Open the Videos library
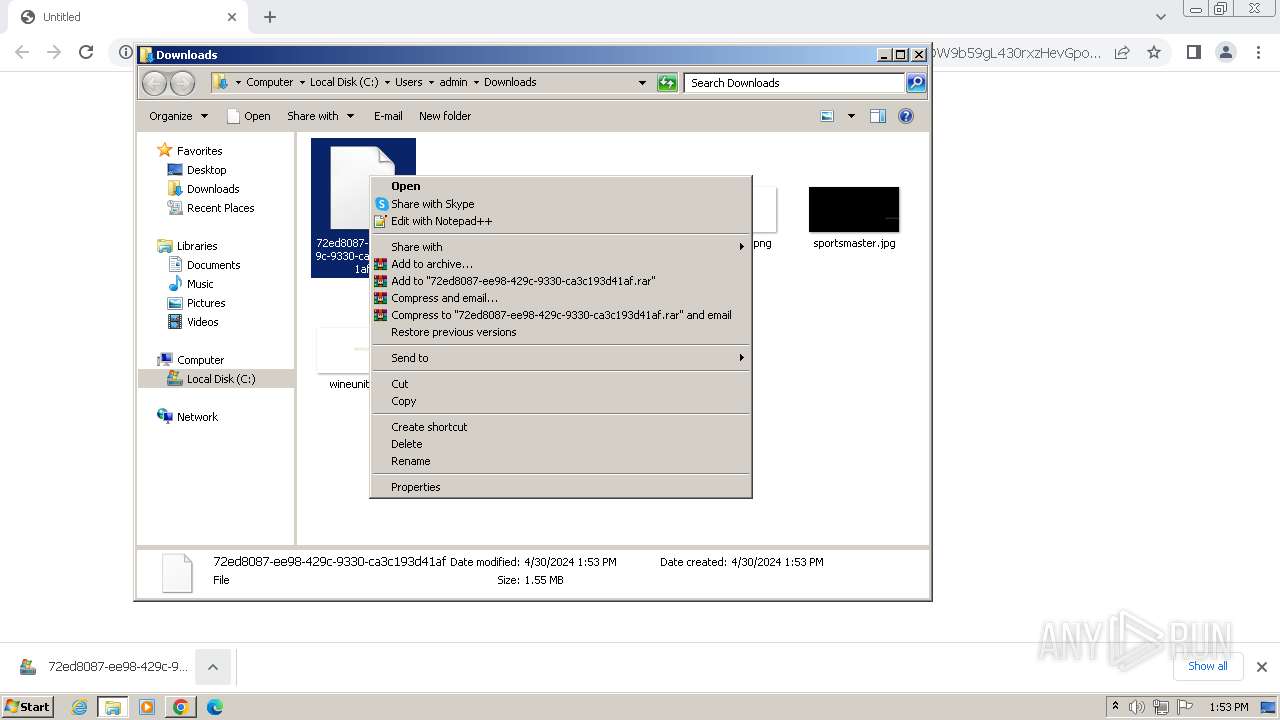 click(x=202, y=322)
